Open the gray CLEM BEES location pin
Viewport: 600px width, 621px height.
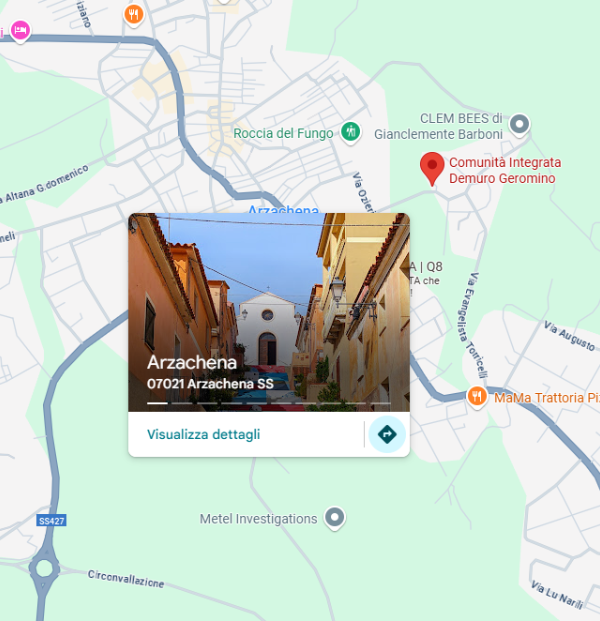click(x=518, y=124)
